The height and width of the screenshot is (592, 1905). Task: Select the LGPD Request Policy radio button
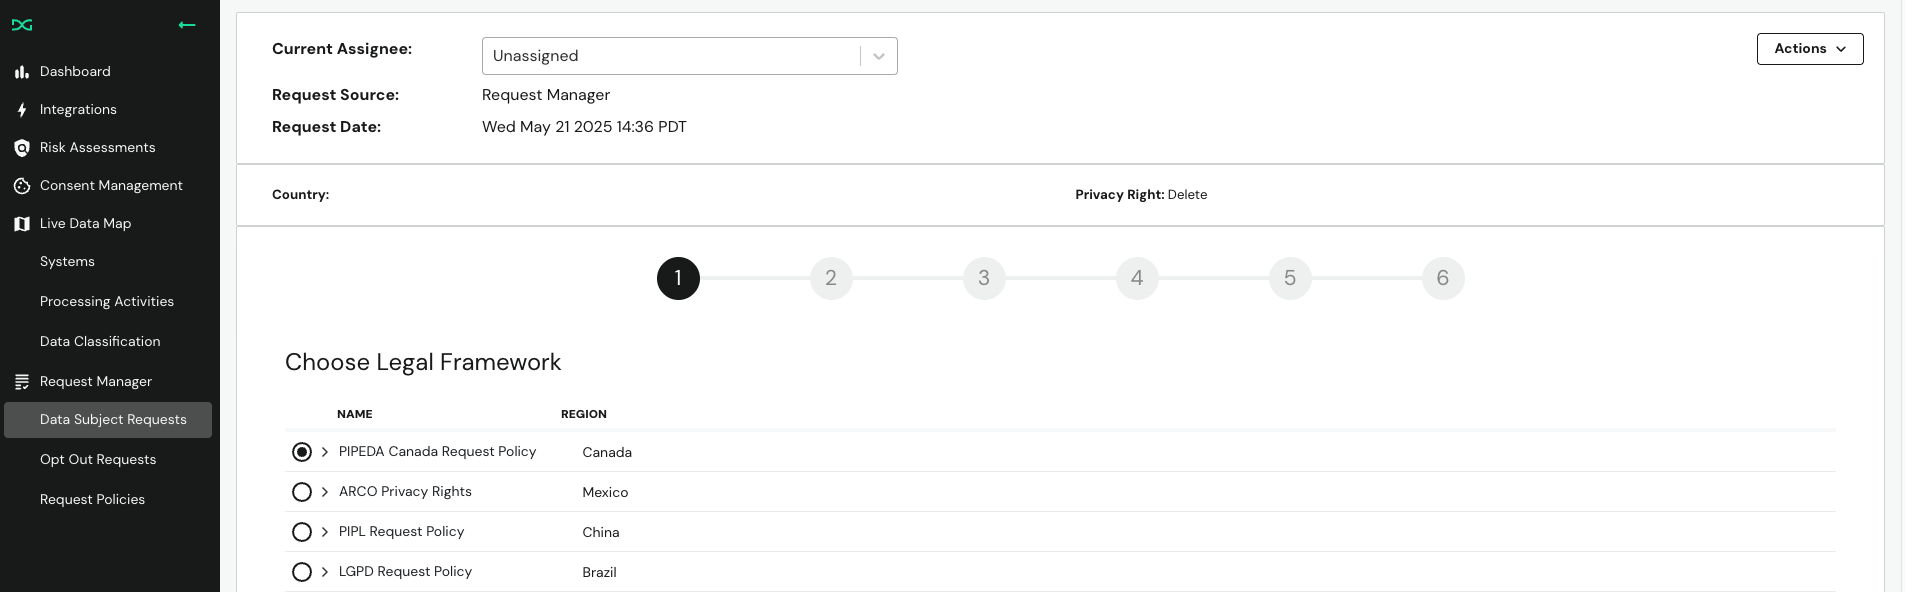[x=302, y=572]
